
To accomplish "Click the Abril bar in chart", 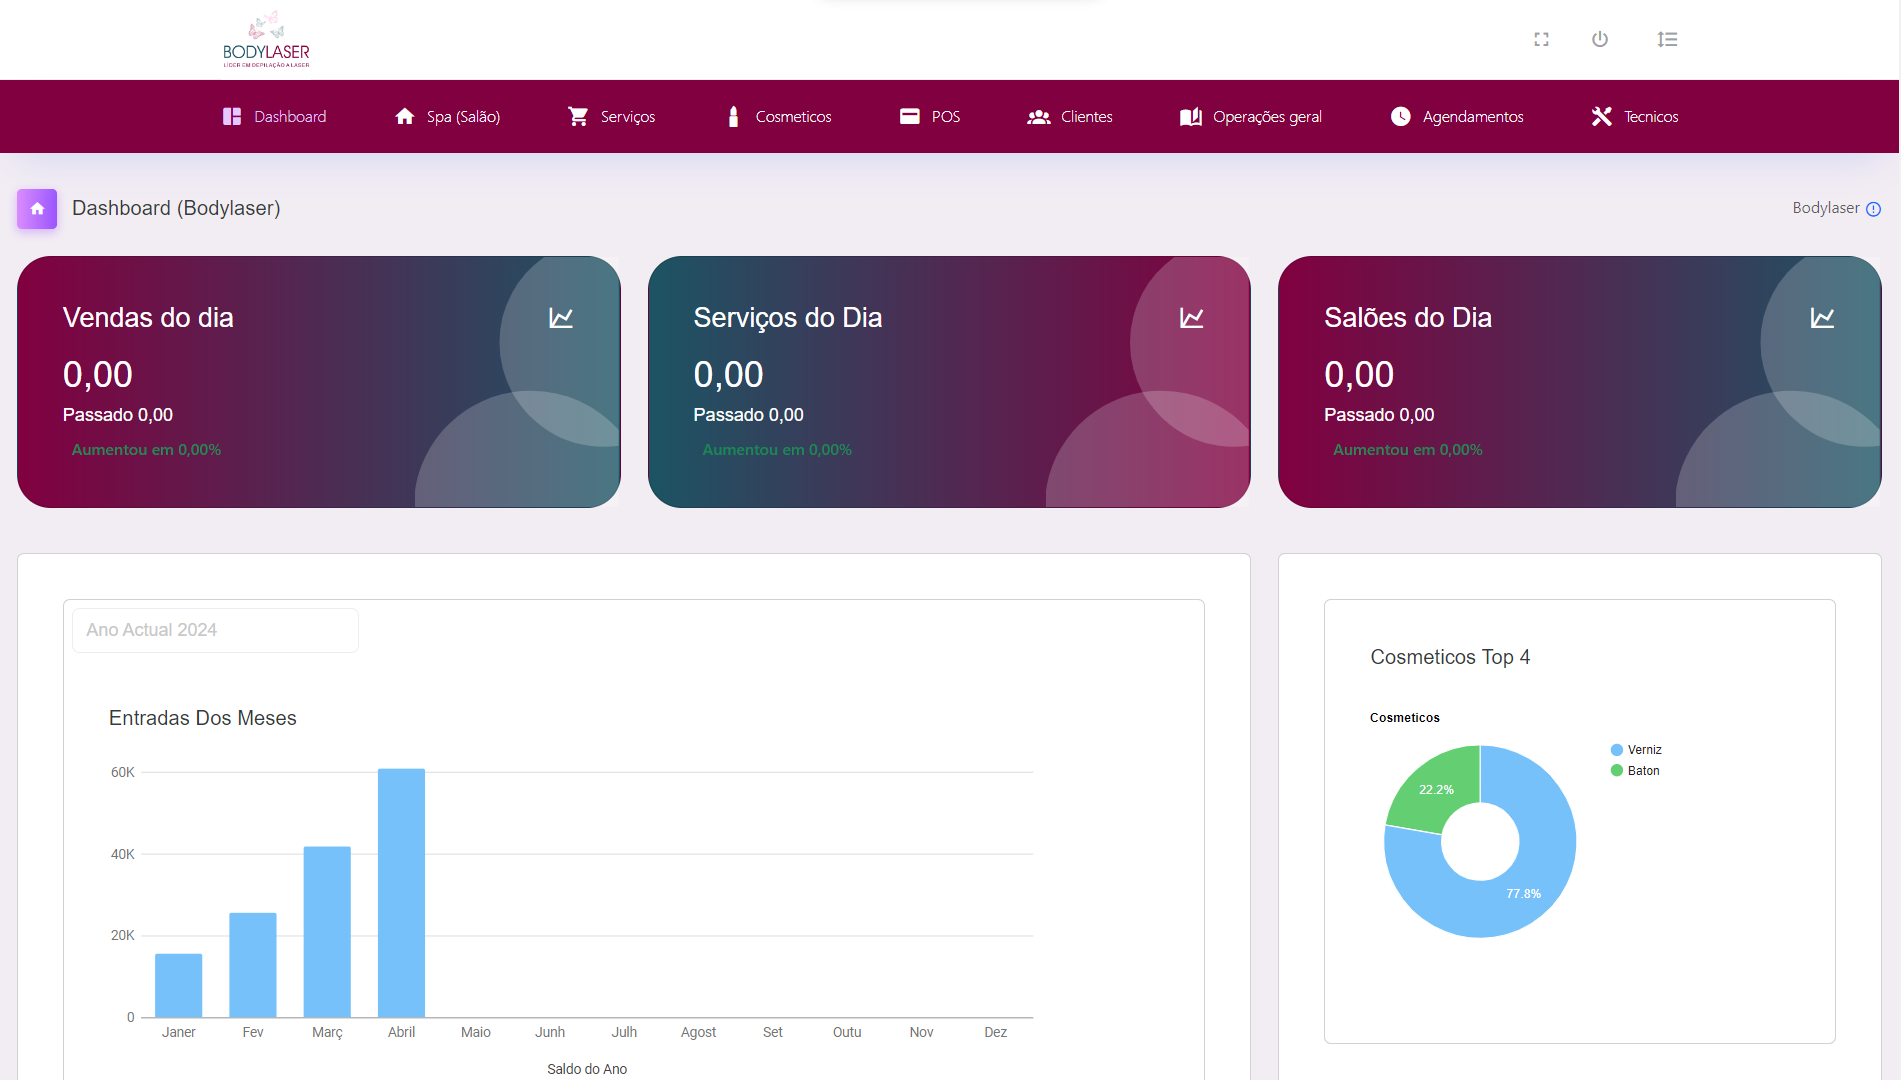I will [401, 893].
